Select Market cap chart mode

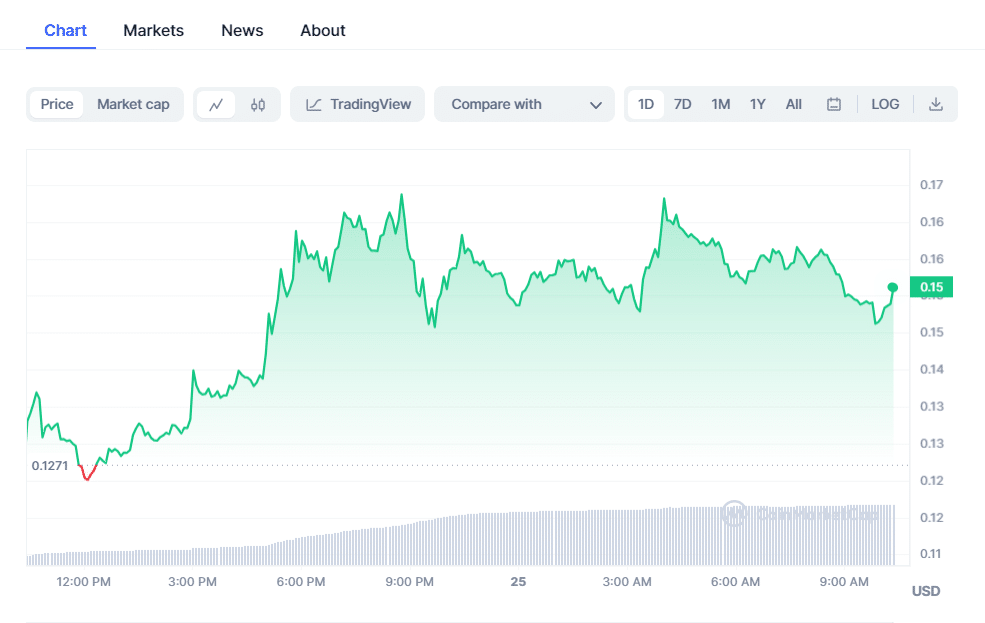[133, 104]
